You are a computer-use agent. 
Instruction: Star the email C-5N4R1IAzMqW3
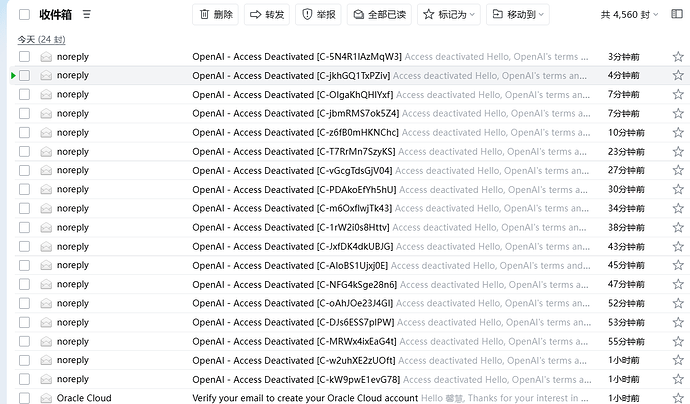click(x=678, y=57)
